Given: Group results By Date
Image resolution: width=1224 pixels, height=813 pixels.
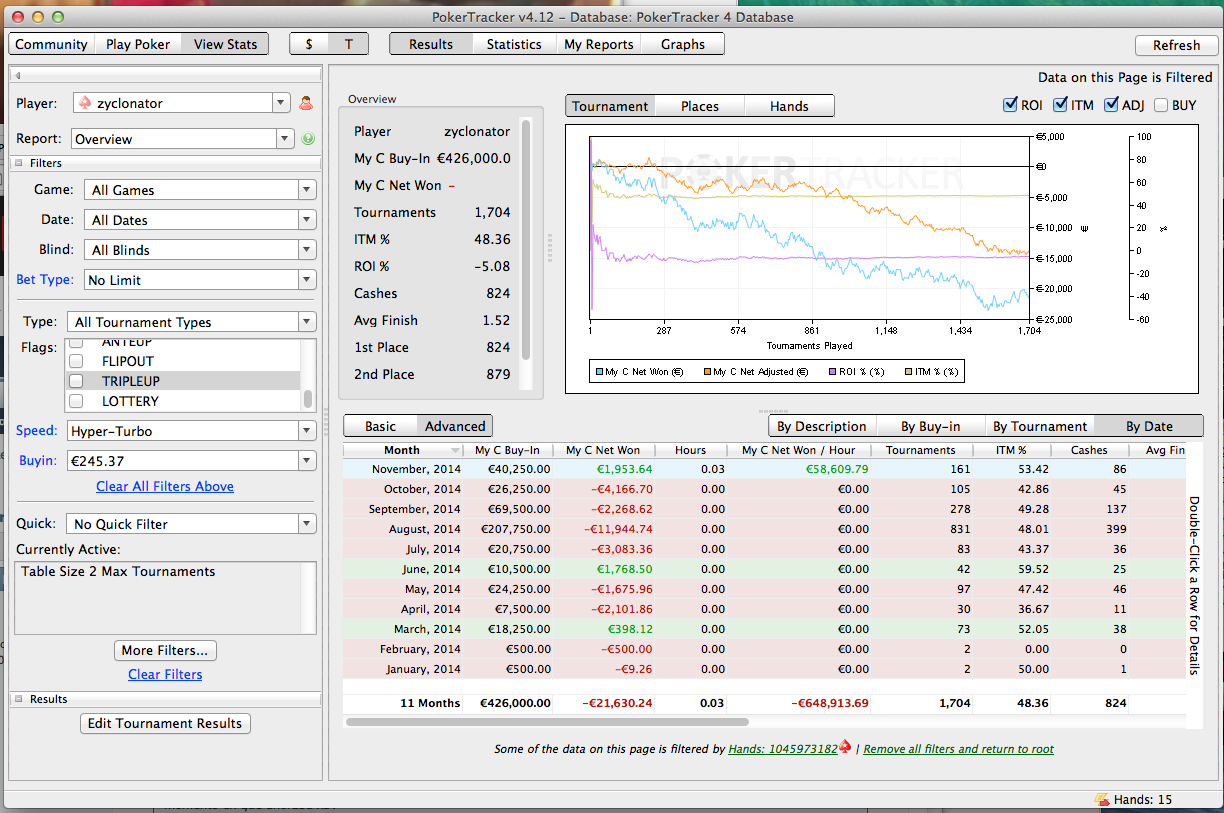Looking at the screenshot, I should (1149, 426).
